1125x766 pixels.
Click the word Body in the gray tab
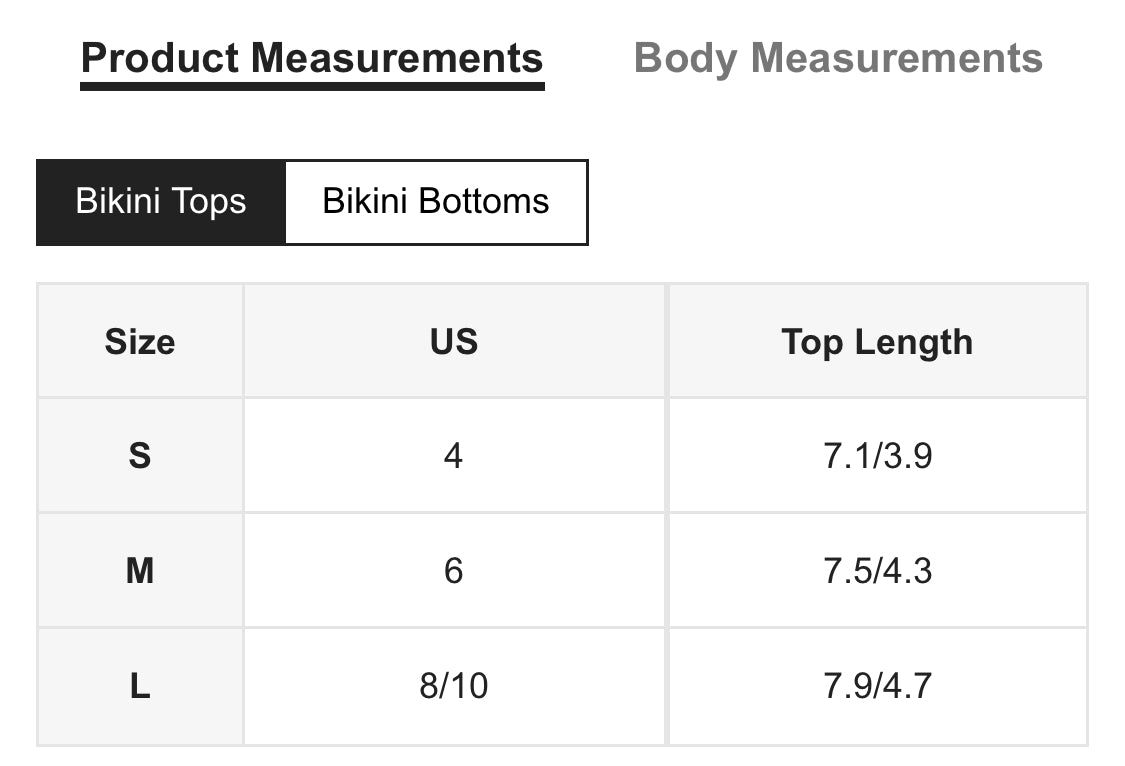[685, 60]
